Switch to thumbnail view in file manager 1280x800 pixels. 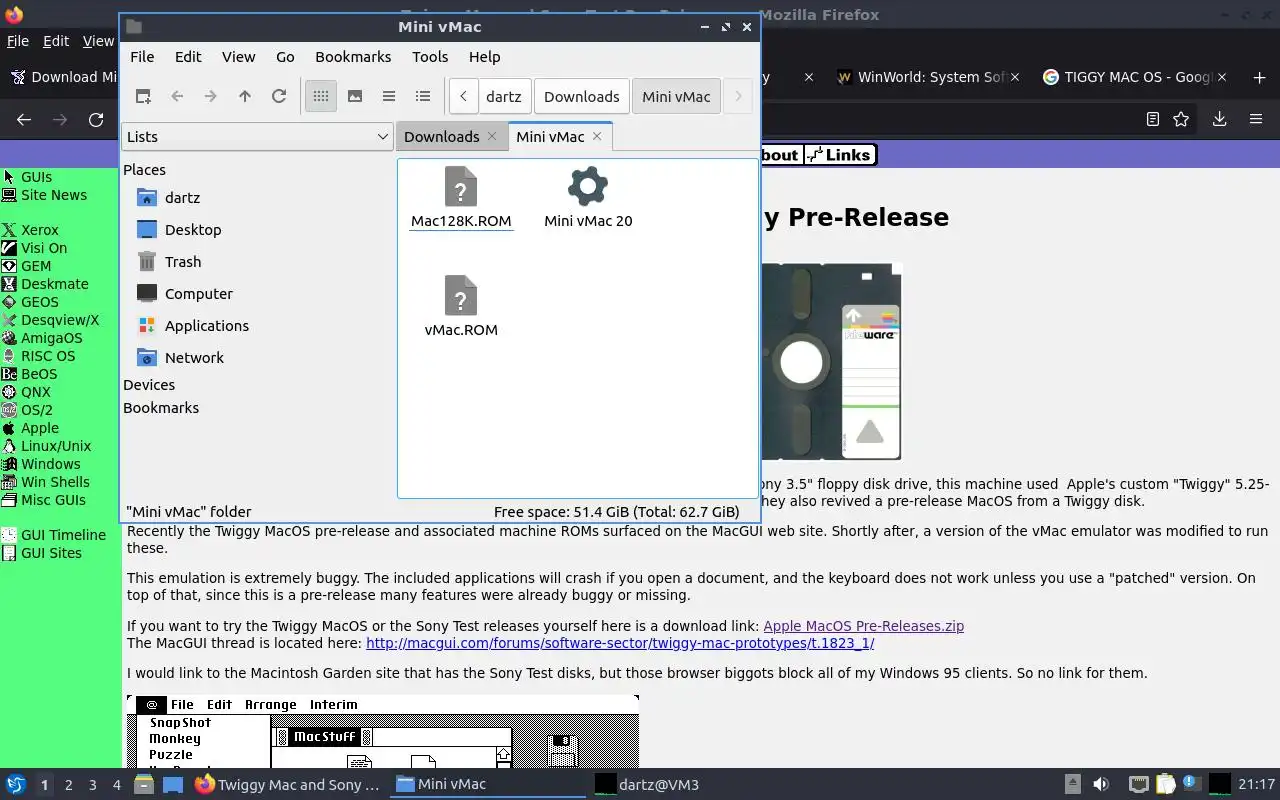(355, 96)
